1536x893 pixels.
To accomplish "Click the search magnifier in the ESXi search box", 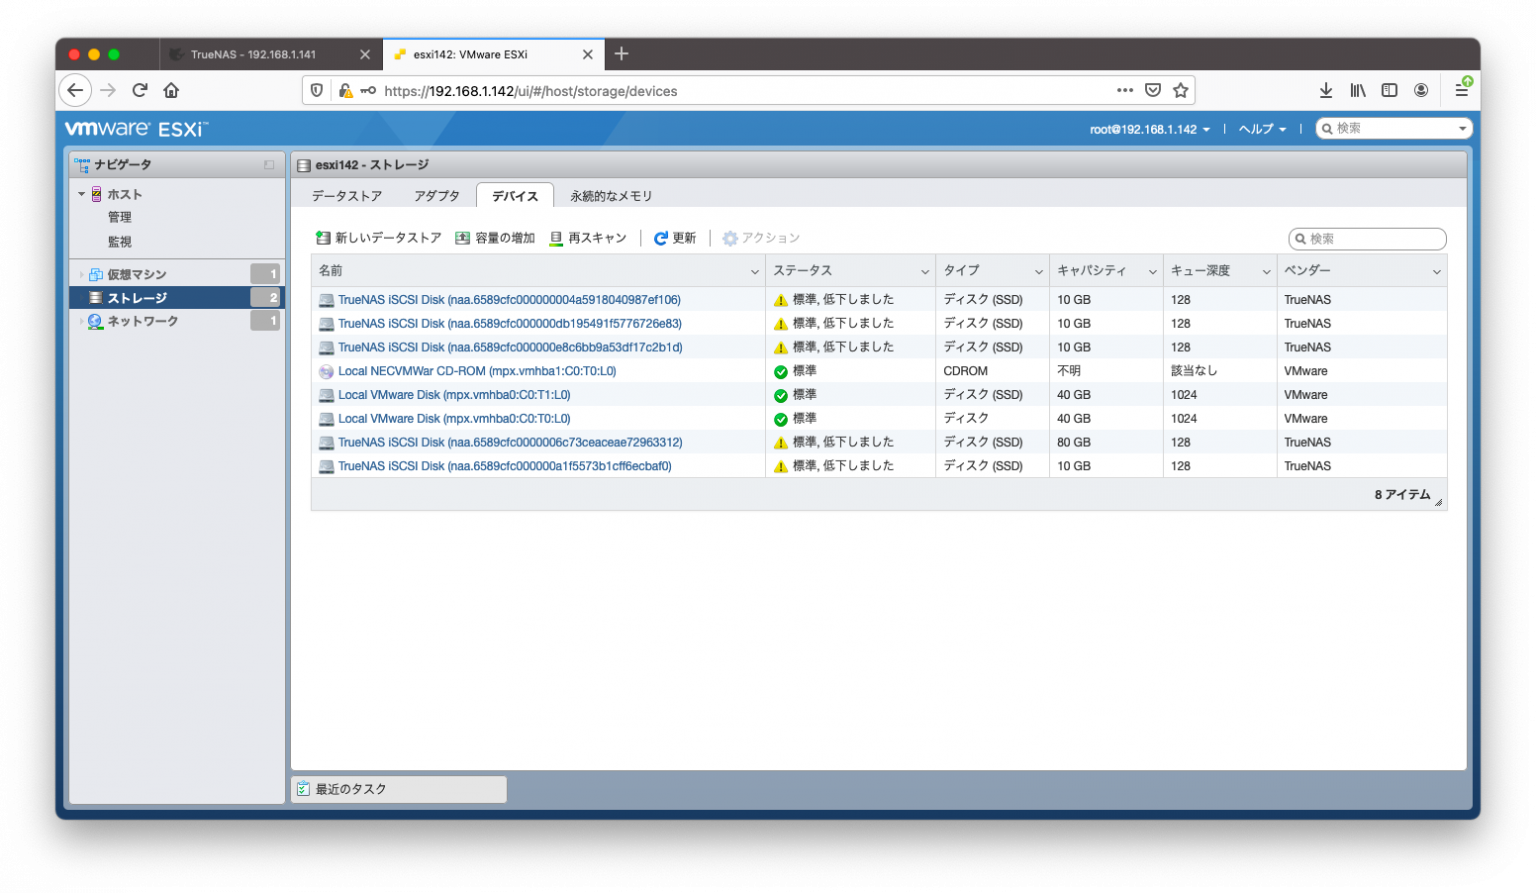I will pos(1326,128).
